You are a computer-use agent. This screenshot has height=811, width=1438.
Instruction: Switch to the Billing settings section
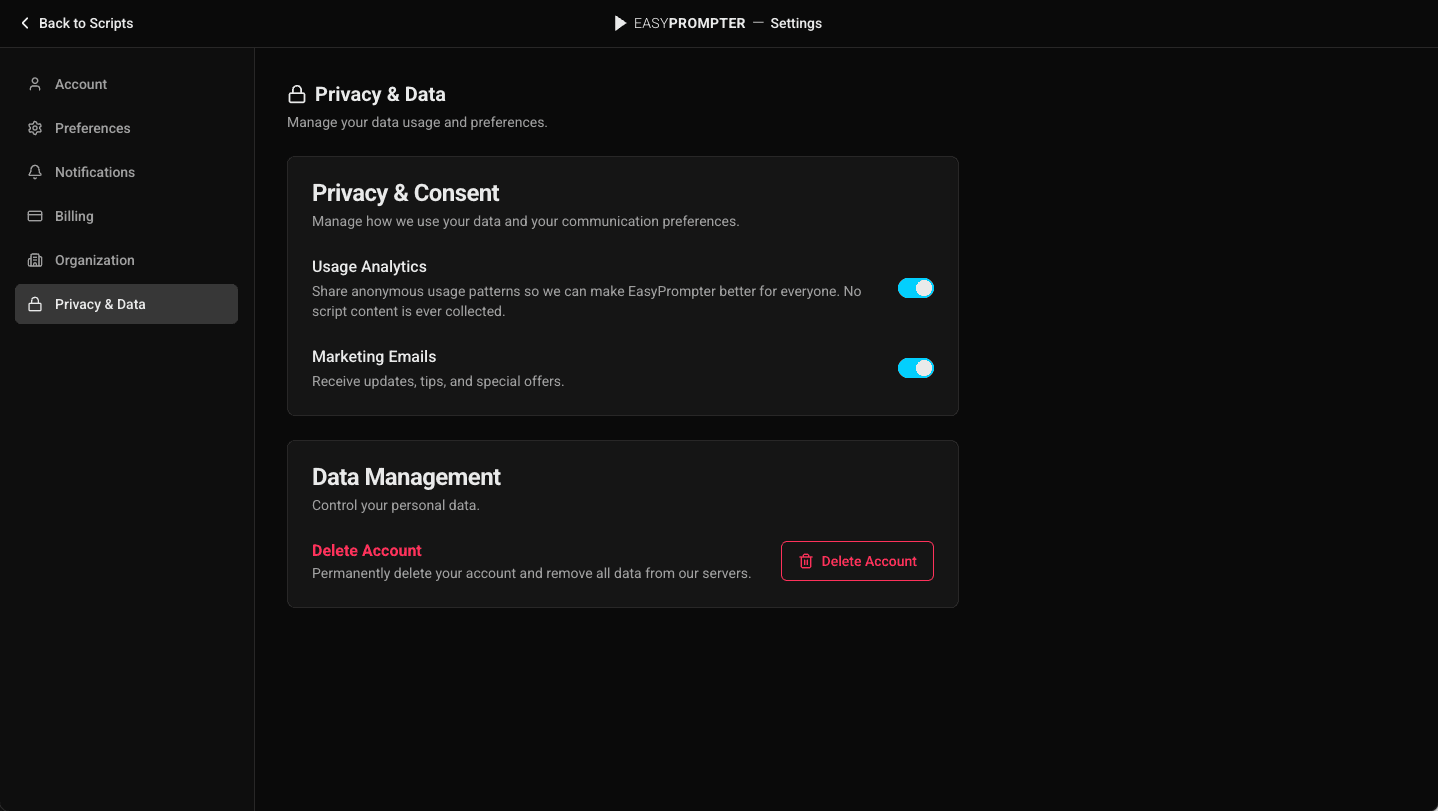click(74, 216)
